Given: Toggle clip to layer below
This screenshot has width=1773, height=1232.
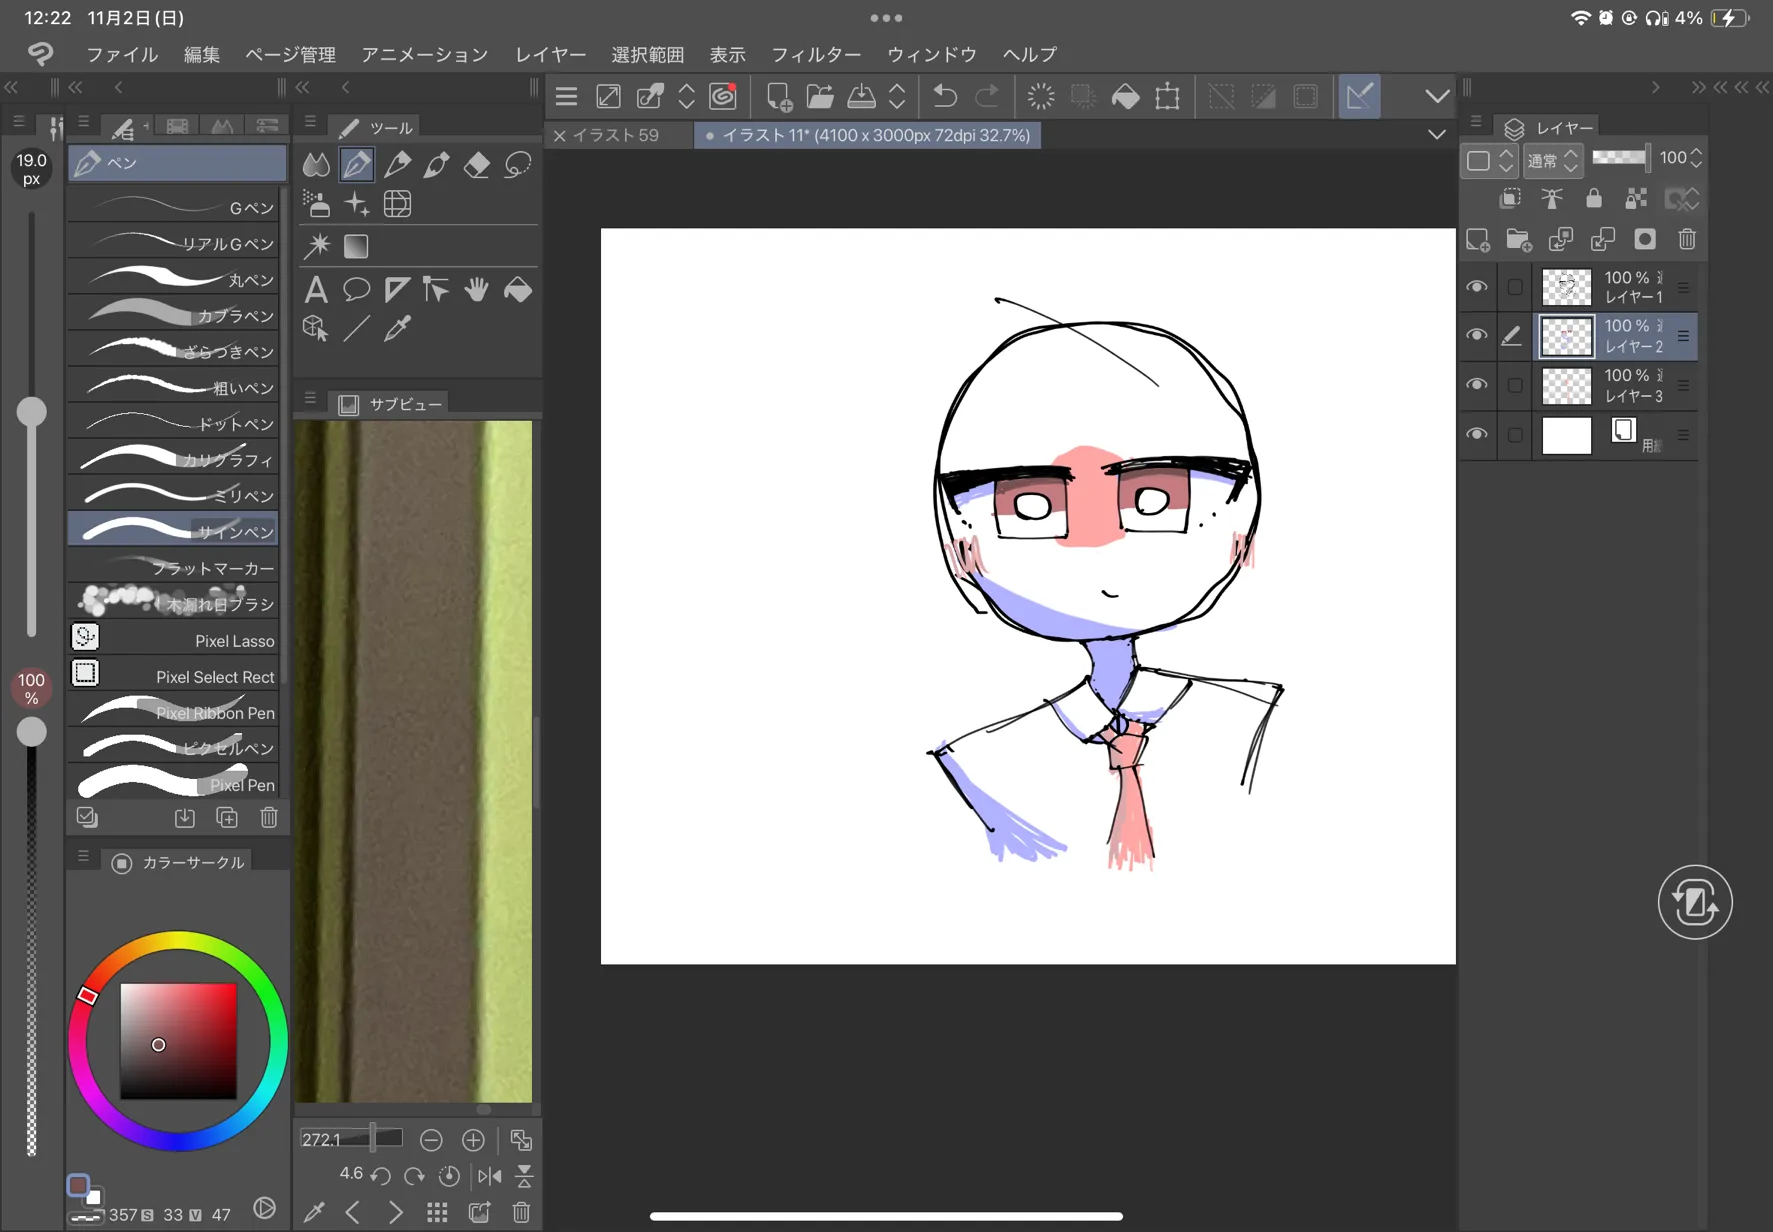Looking at the screenshot, I should click(x=1510, y=198).
